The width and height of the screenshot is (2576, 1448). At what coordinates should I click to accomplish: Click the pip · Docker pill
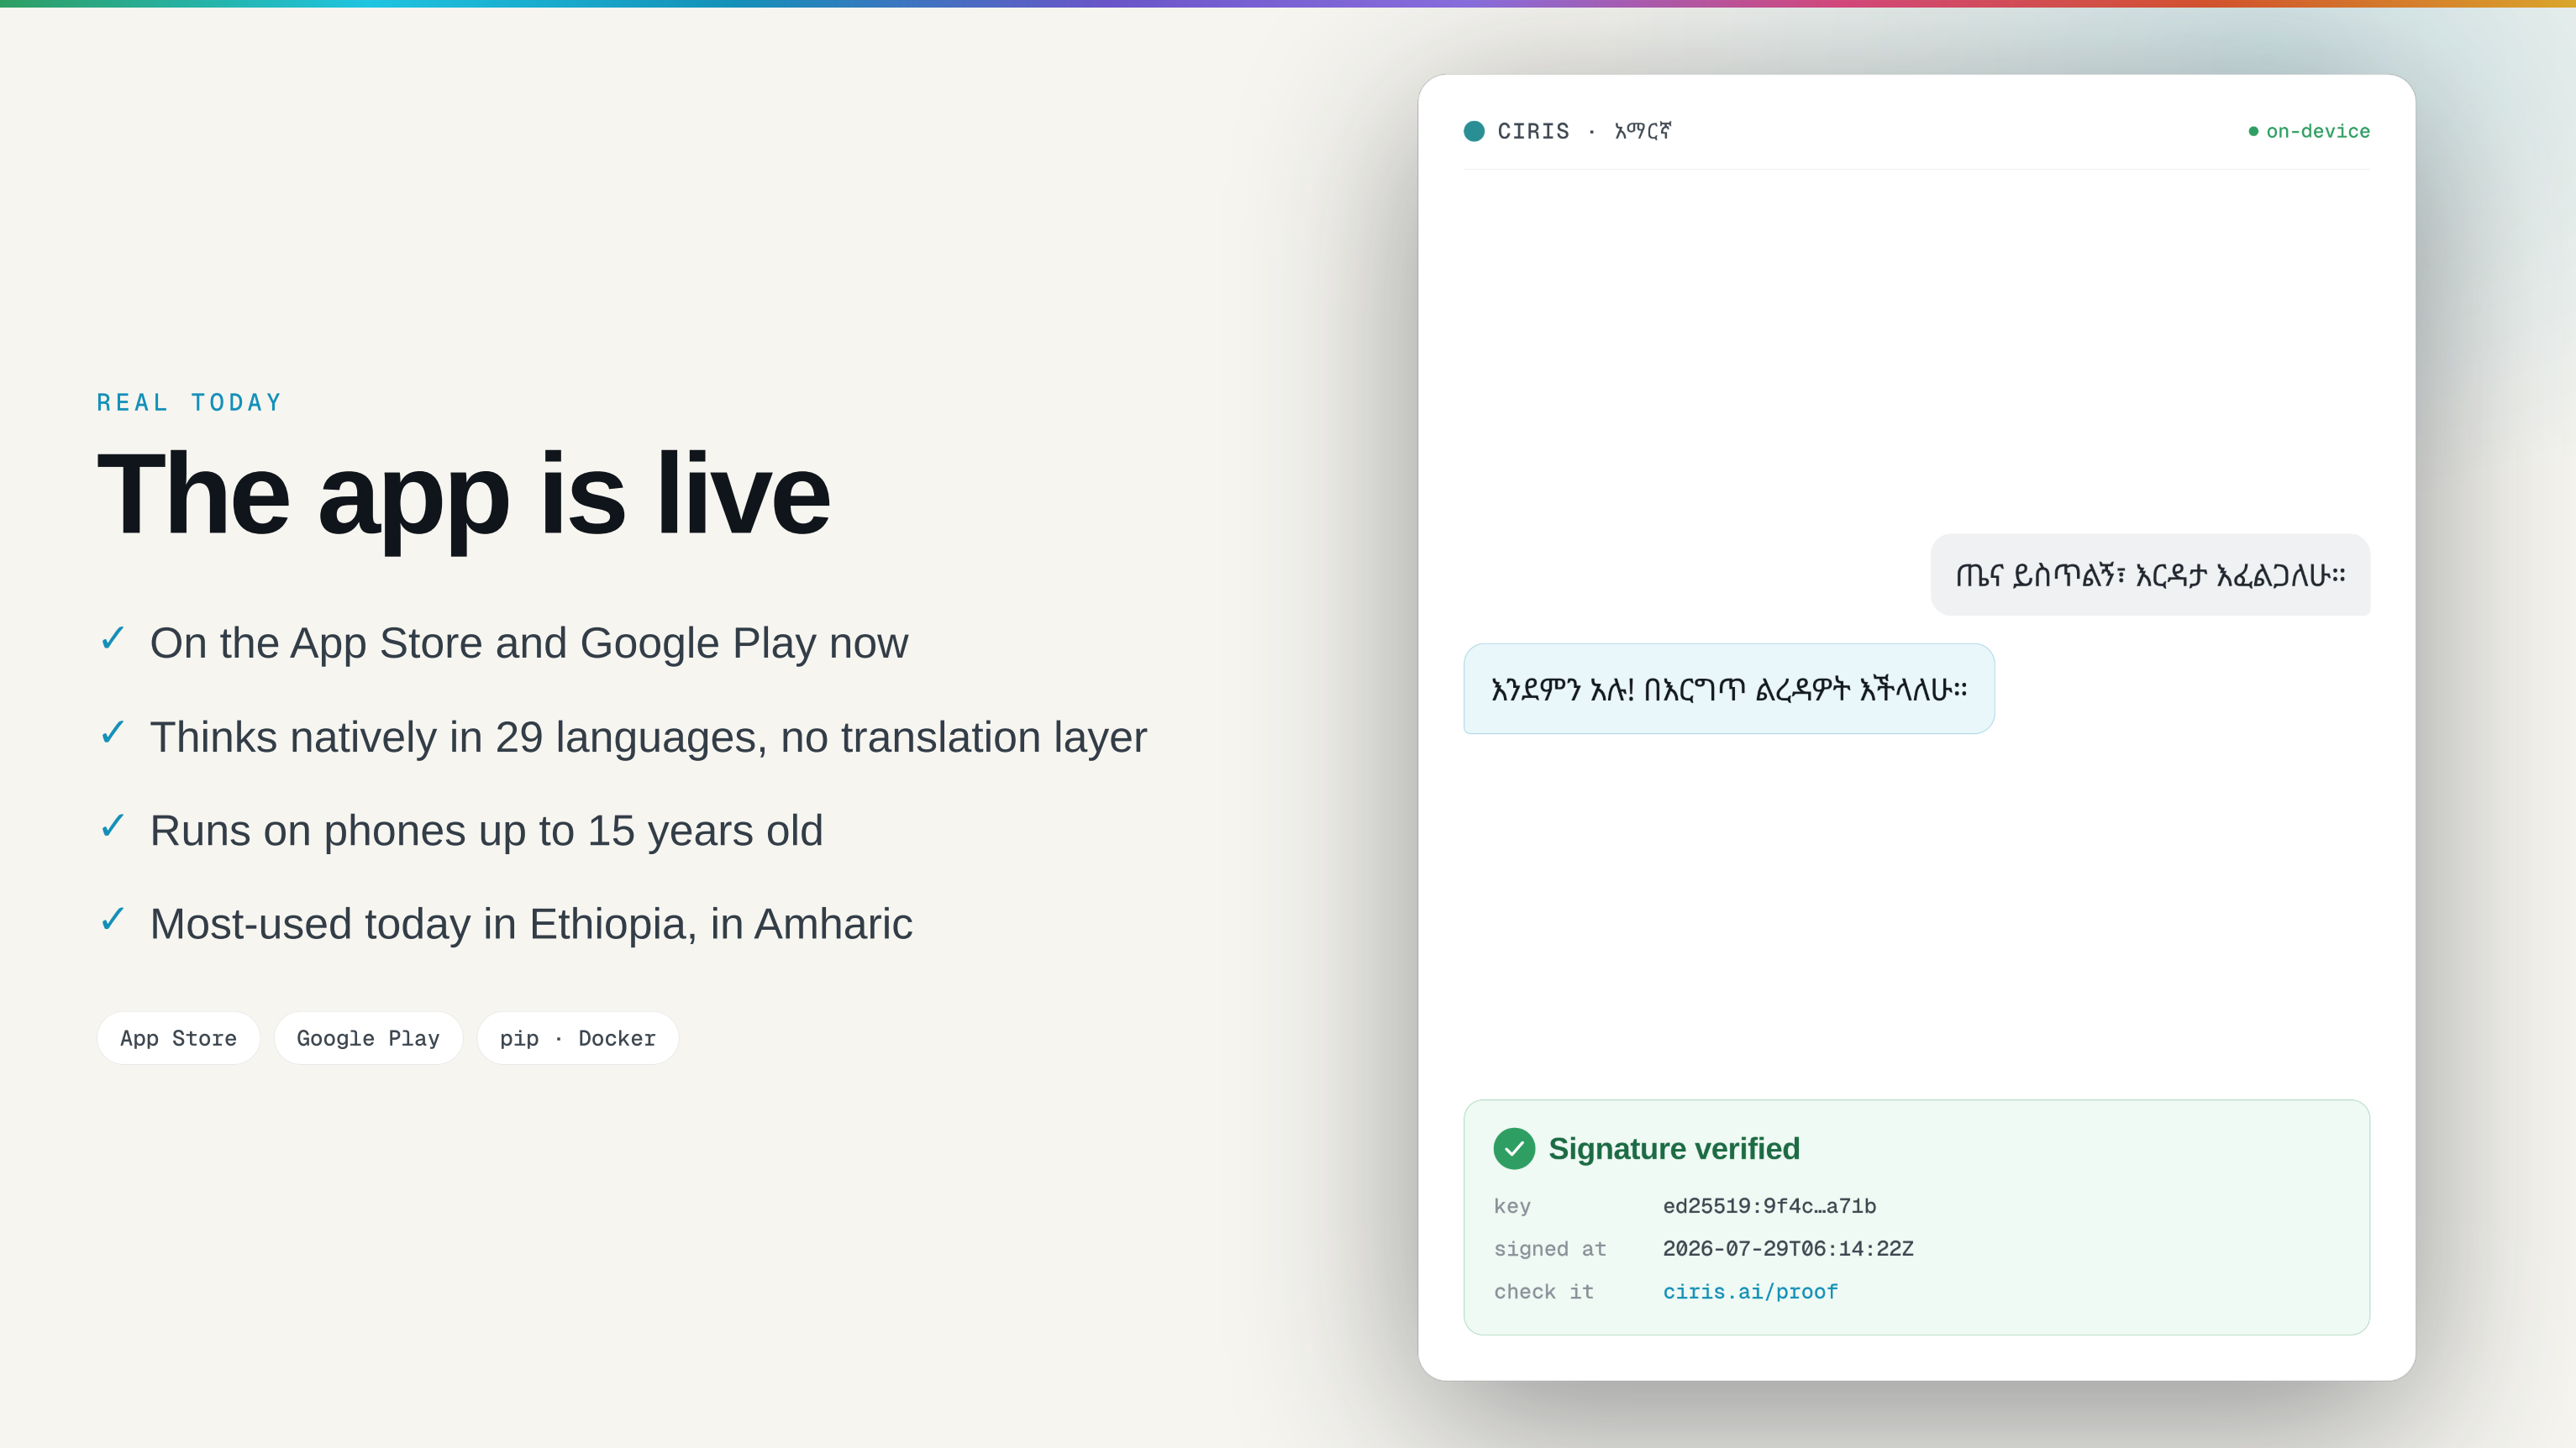[x=577, y=1038]
